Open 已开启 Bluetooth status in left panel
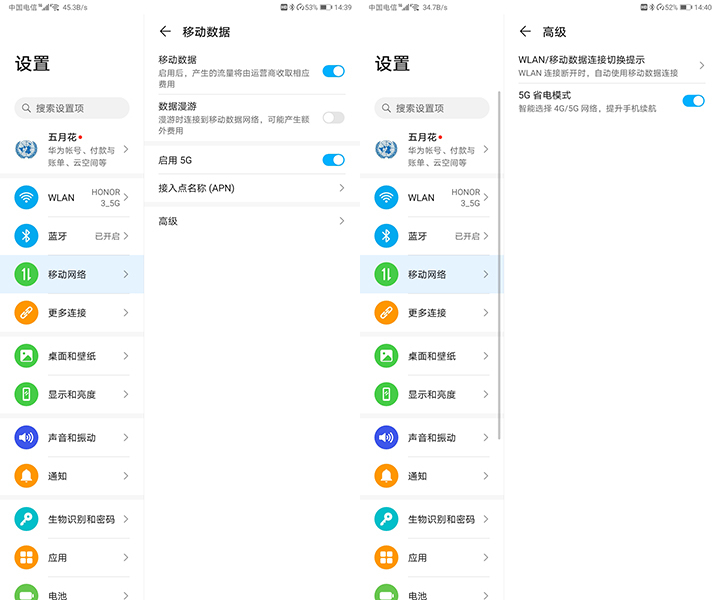Screen dimensions: 720x600 (107, 236)
